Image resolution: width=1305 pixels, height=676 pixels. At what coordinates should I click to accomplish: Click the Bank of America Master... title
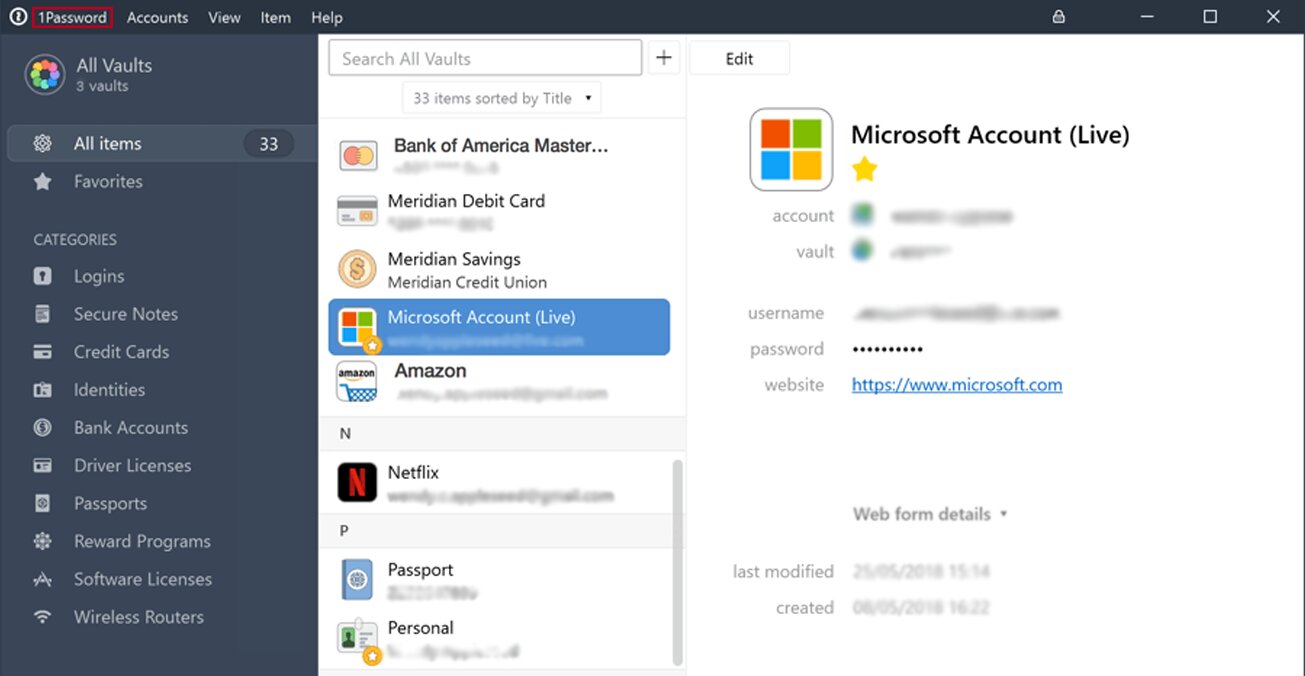click(501, 146)
